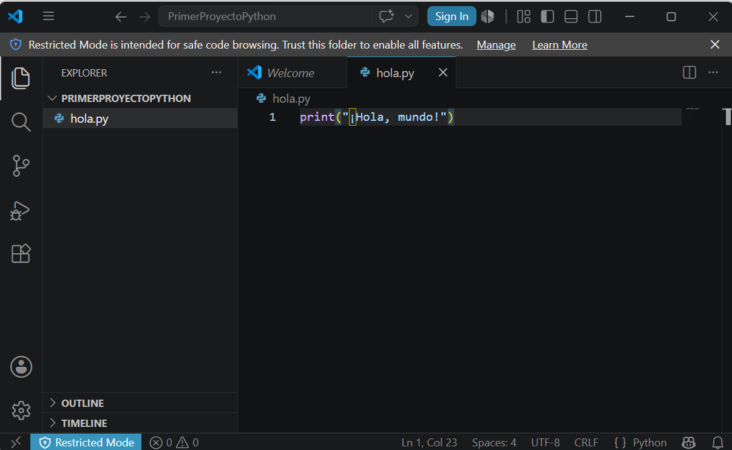
Task: Open the Search view
Action: [x=21, y=122]
